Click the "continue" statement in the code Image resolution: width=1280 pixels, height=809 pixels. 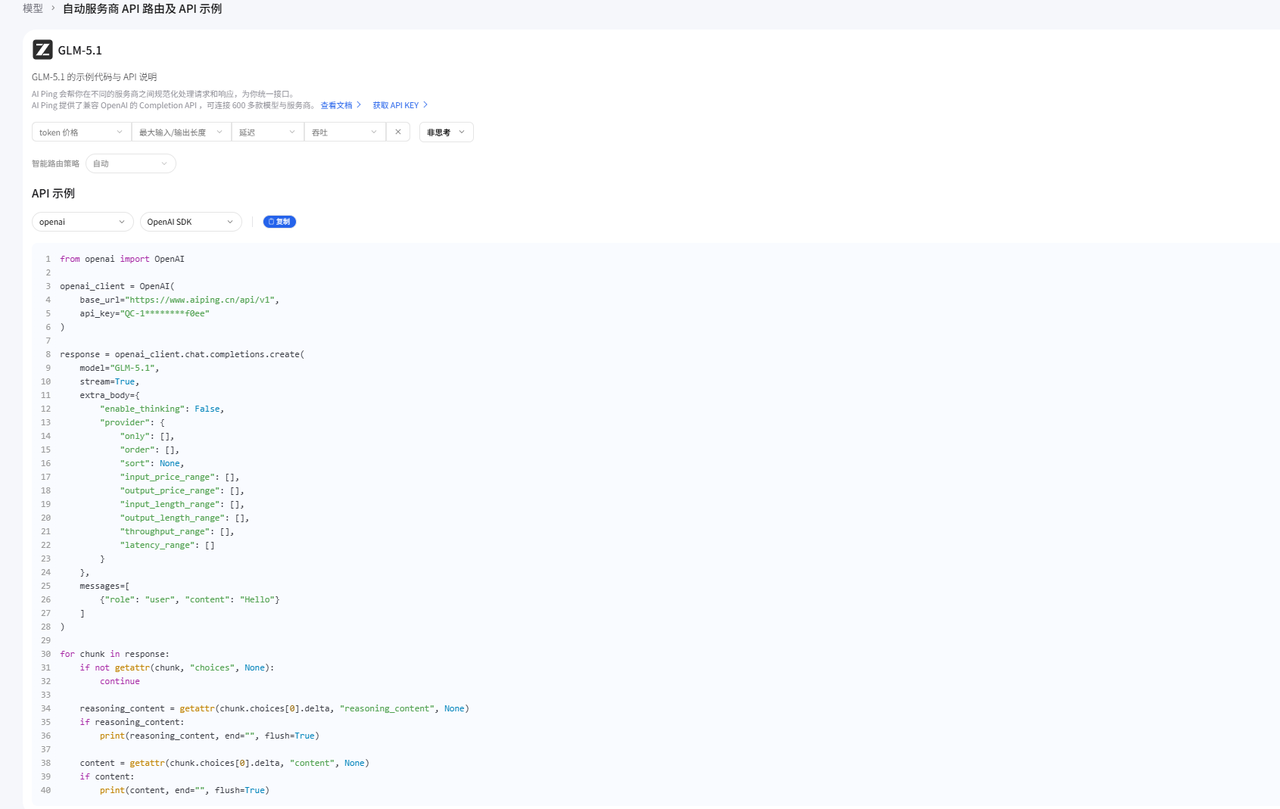(x=120, y=681)
